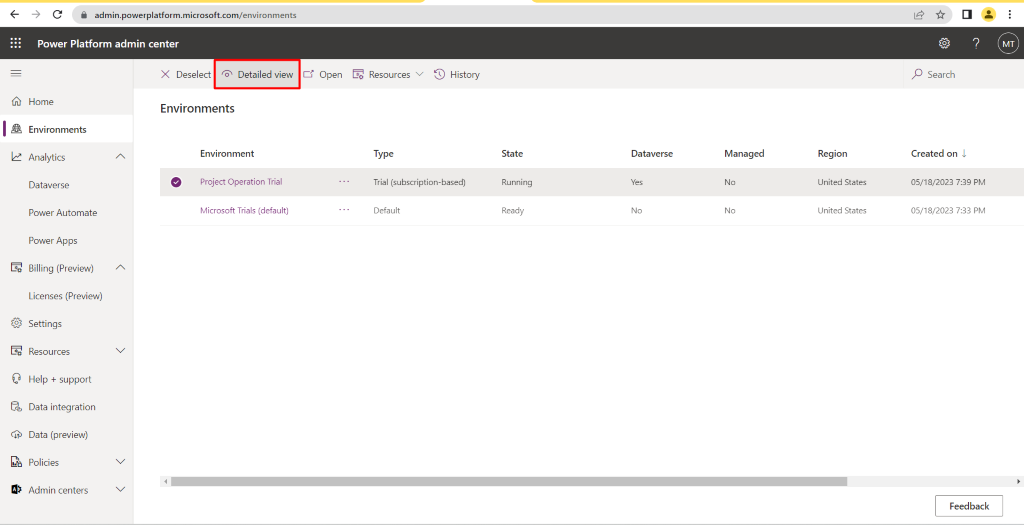Collapse the Billing (Preview) section chevron

point(120,268)
